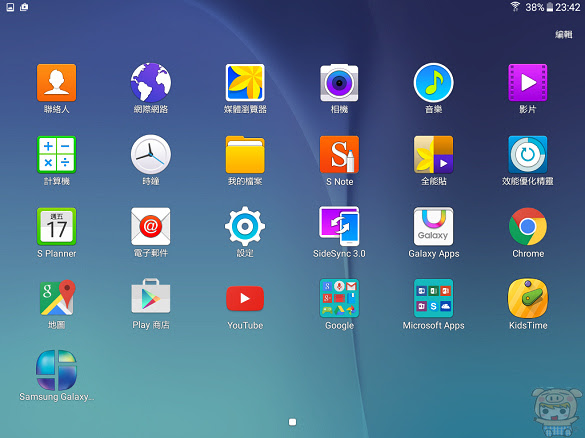
Task: Launch the 音樂 music player
Action: coord(434,82)
